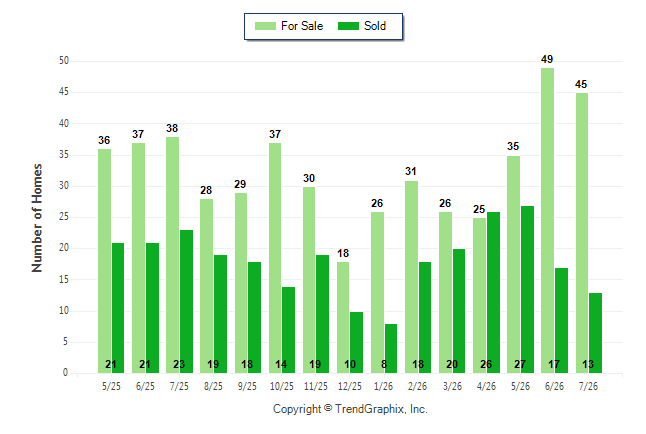Image resolution: width=646 pixels, height=434 pixels.
Task: Click the Number of Homes axis title
Action: pos(37,218)
